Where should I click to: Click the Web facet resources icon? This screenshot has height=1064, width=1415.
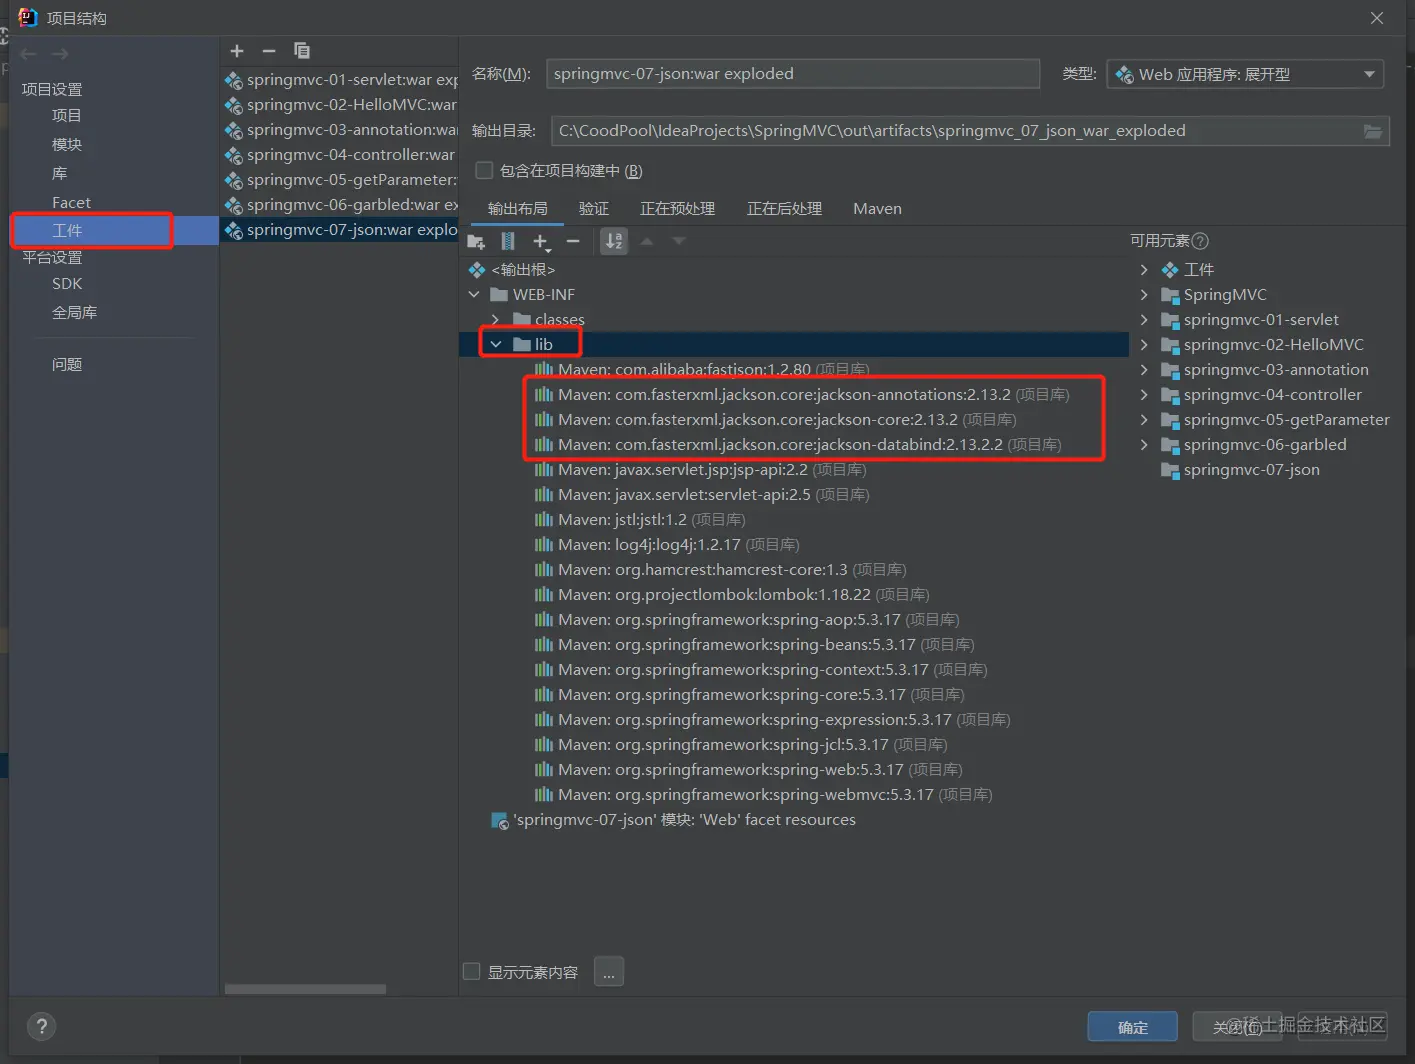[500, 821]
